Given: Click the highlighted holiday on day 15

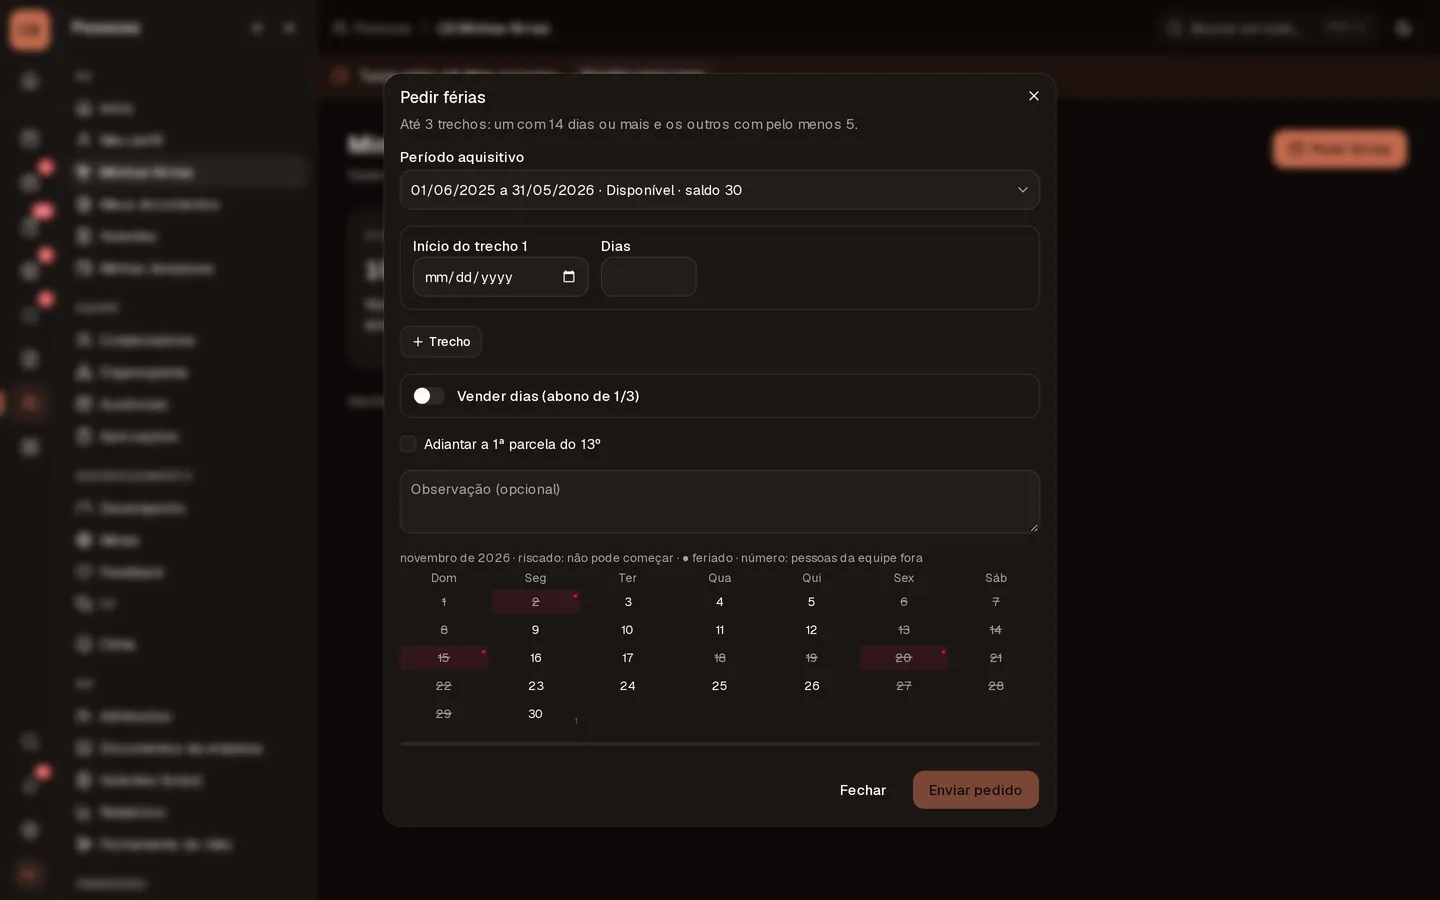Looking at the screenshot, I should 444,658.
